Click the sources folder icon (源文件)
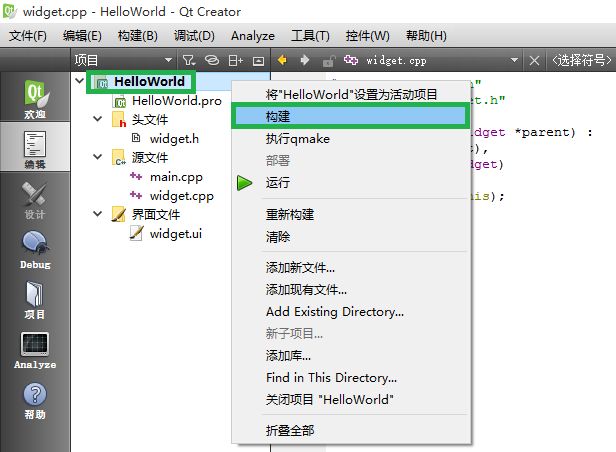616x452 pixels. pyautogui.click(x=119, y=157)
